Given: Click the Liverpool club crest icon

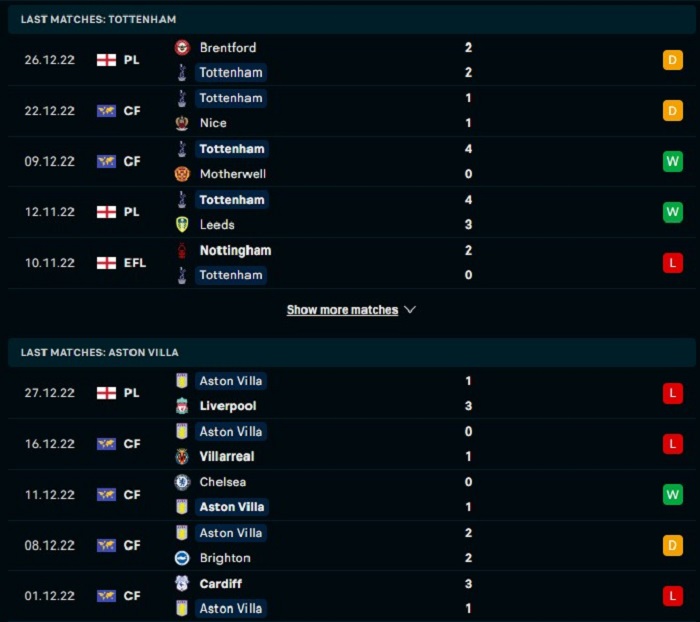Looking at the screenshot, I should (182, 405).
